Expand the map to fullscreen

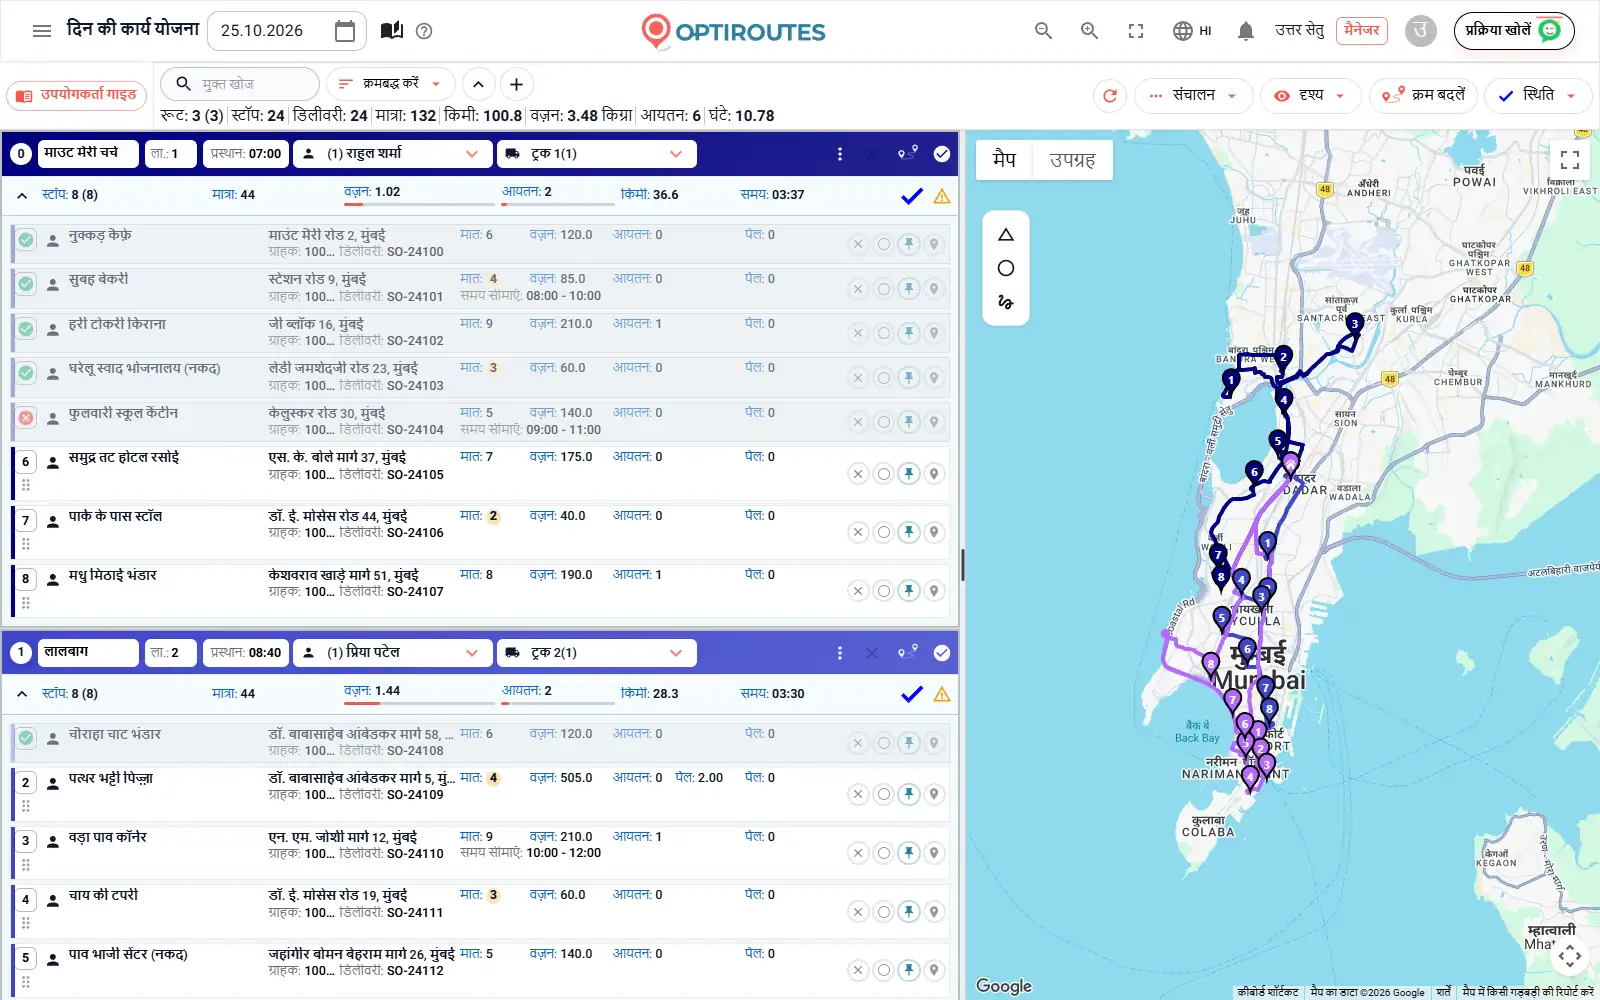[x=1570, y=160]
